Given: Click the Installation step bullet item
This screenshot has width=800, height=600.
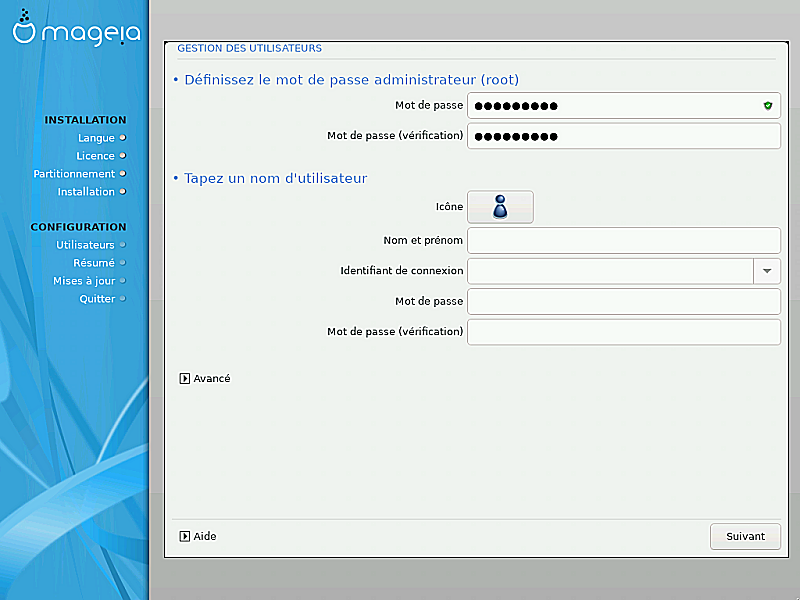Looking at the screenshot, I should click(x=86, y=192).
